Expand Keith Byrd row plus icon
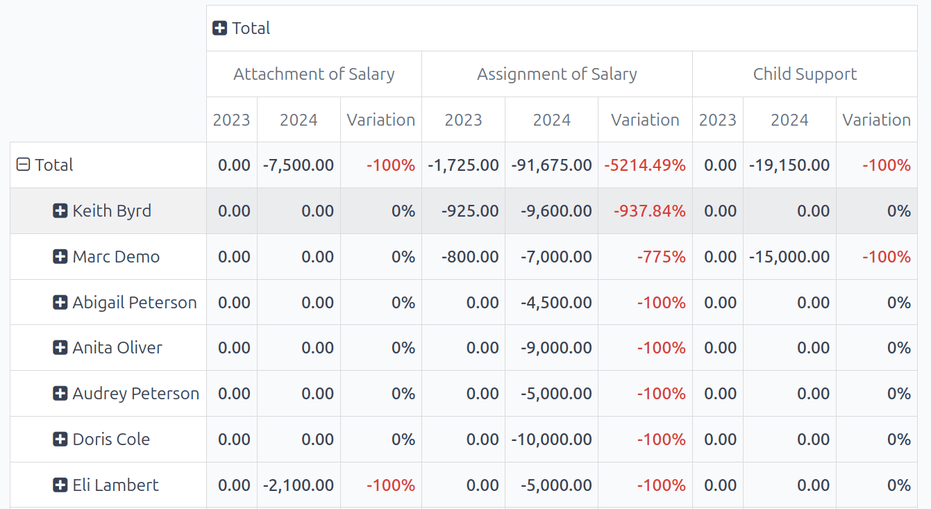Image resolution: width=931 pixels, height=509 pixels. point(60,211)
